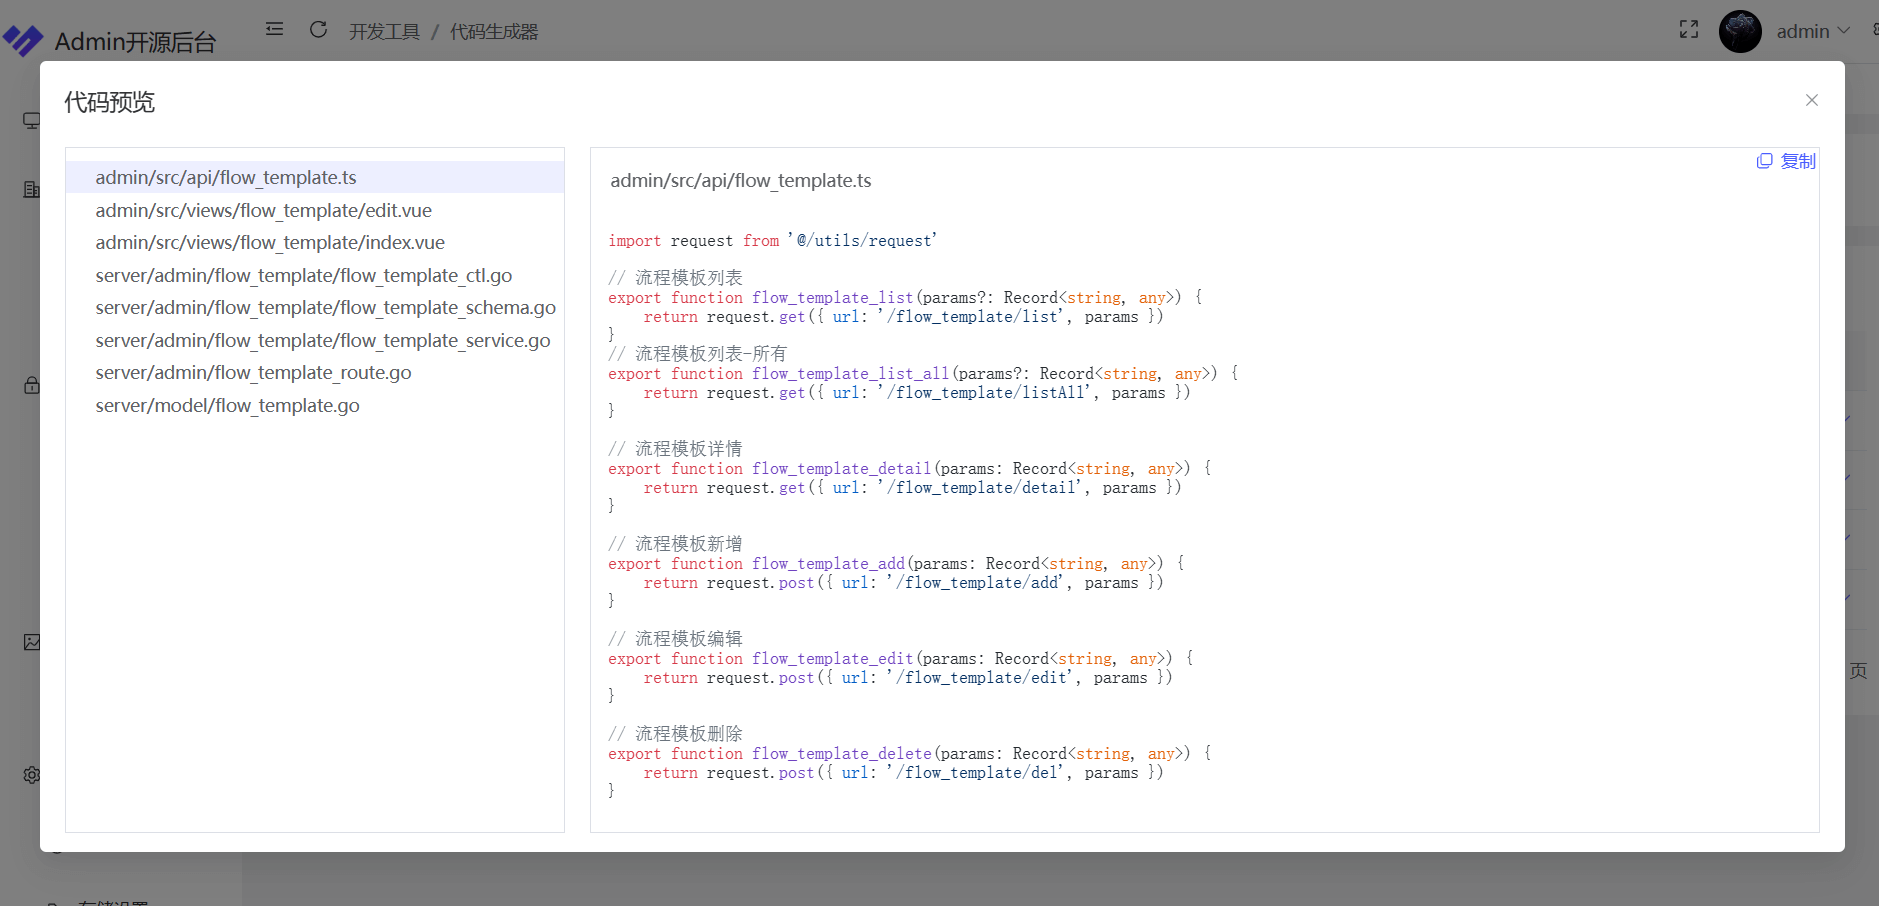Show flow_template_schema.go code
Screen dimensions: 1879x906
pos(325,307)
